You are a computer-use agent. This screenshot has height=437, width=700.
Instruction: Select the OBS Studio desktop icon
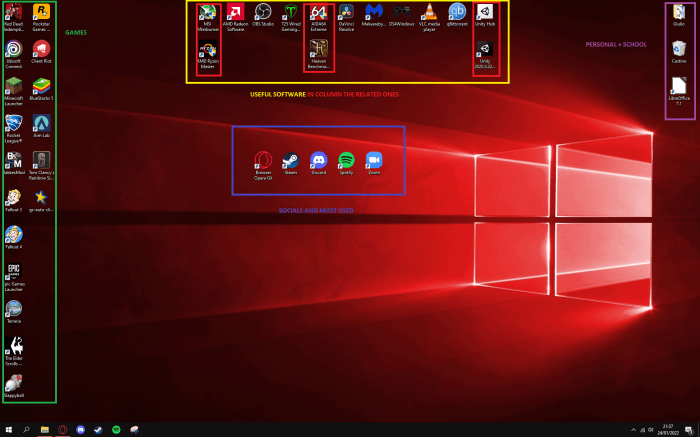tap(263, 15)
